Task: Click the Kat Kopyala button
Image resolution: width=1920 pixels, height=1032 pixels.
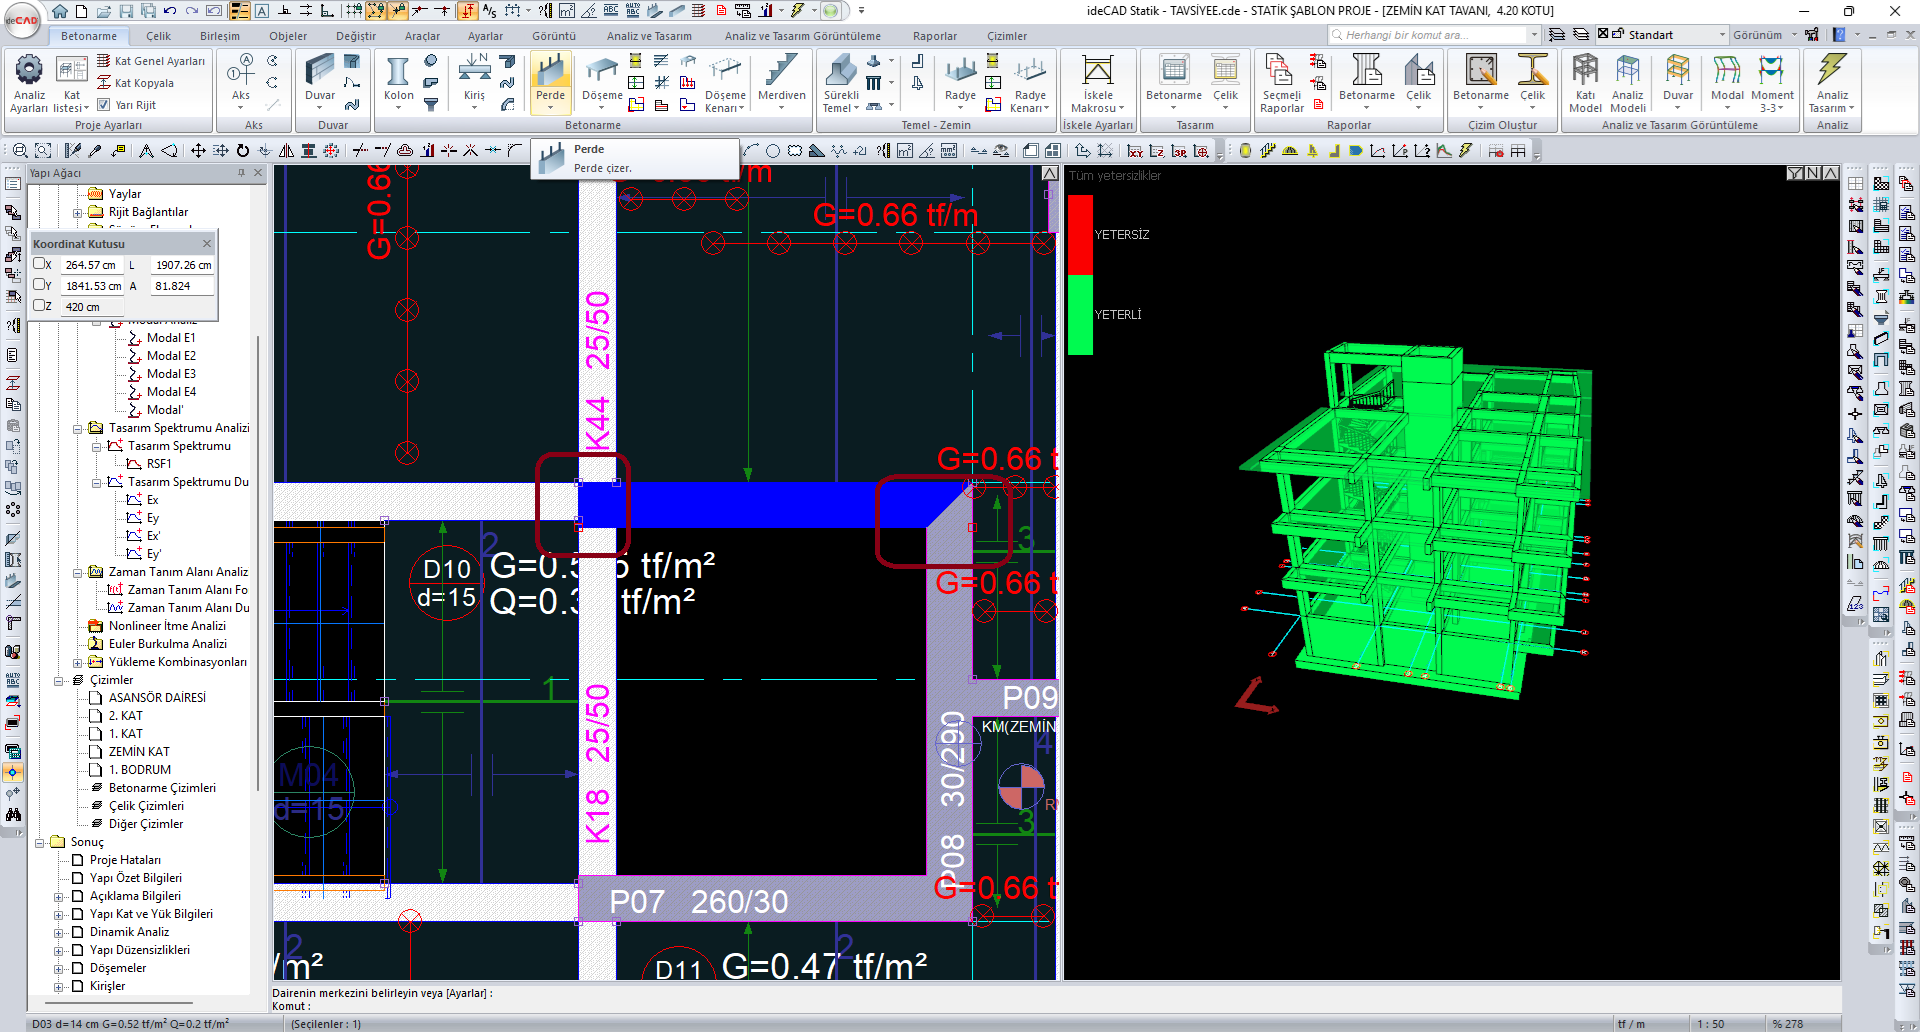Action: tap(136, 83)
